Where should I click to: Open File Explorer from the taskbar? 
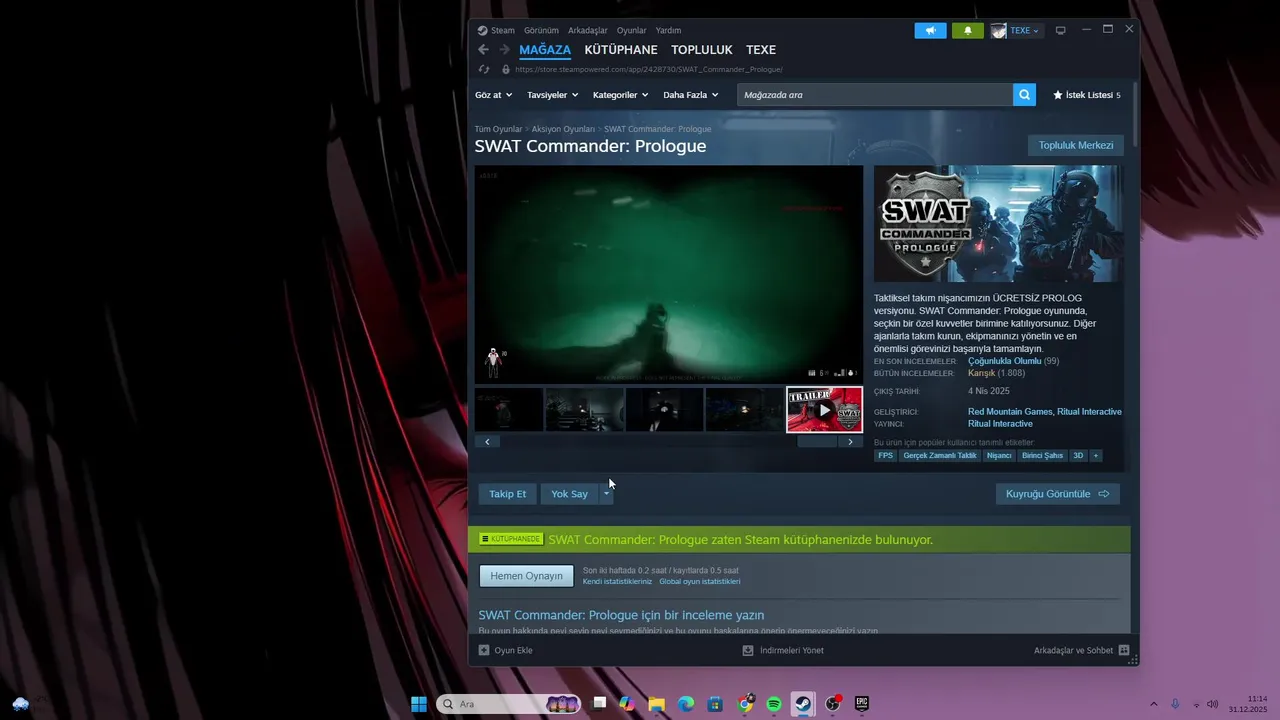click(656, 704)
